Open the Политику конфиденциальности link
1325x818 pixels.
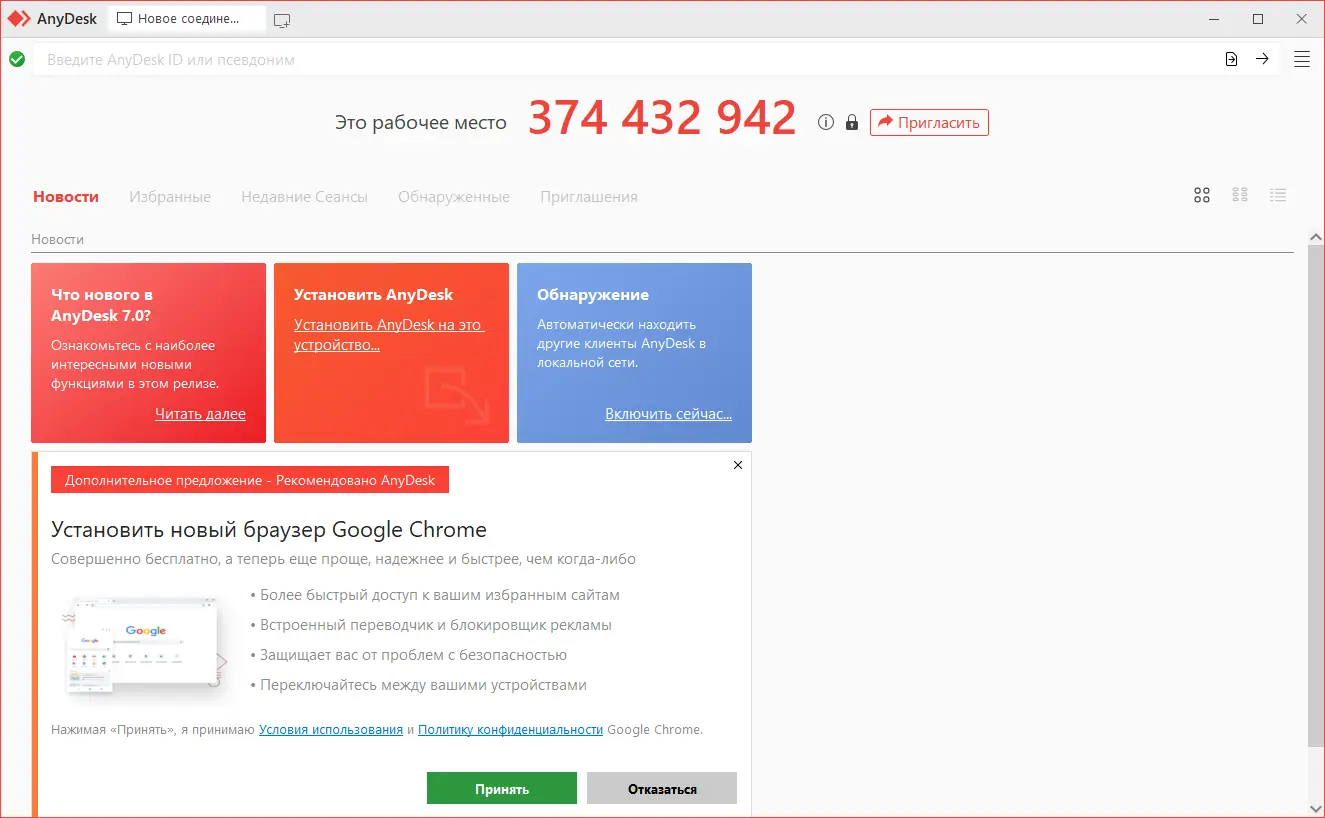pyautogui.click(x=511, y=730)
